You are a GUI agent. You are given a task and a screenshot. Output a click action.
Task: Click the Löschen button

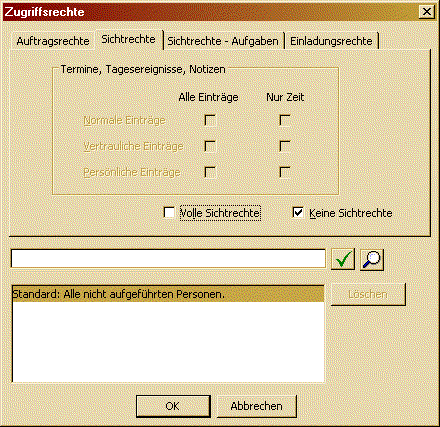pyautogui.click(x=368, y=294)
